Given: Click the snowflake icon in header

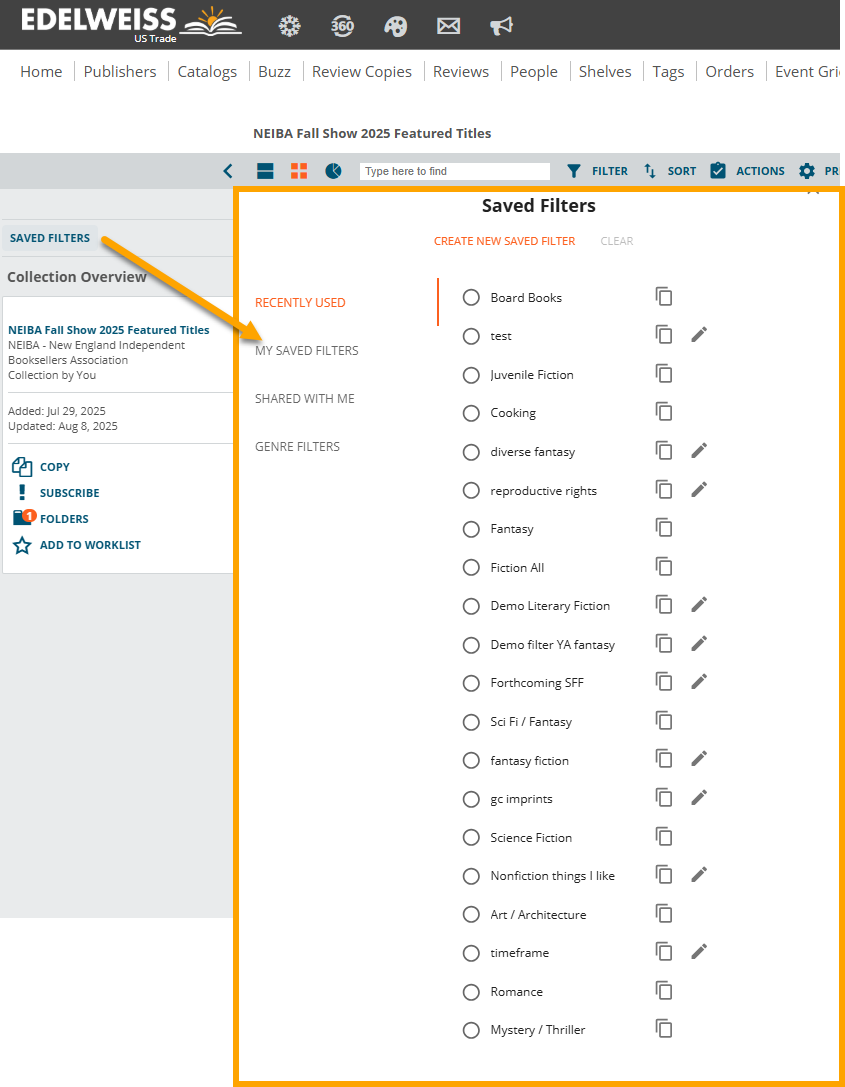Looking at the screenshot, I should (289, 26).
